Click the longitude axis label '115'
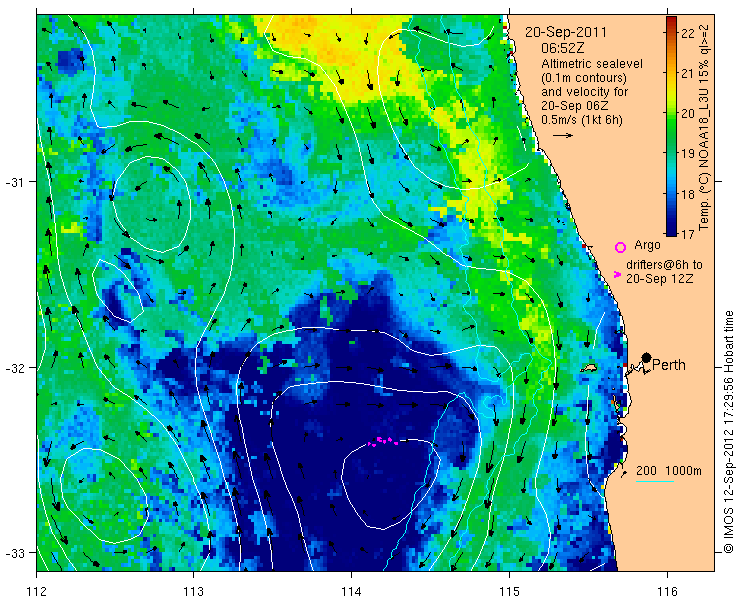Viewport: 740px width, 600px height. [509, 591]
